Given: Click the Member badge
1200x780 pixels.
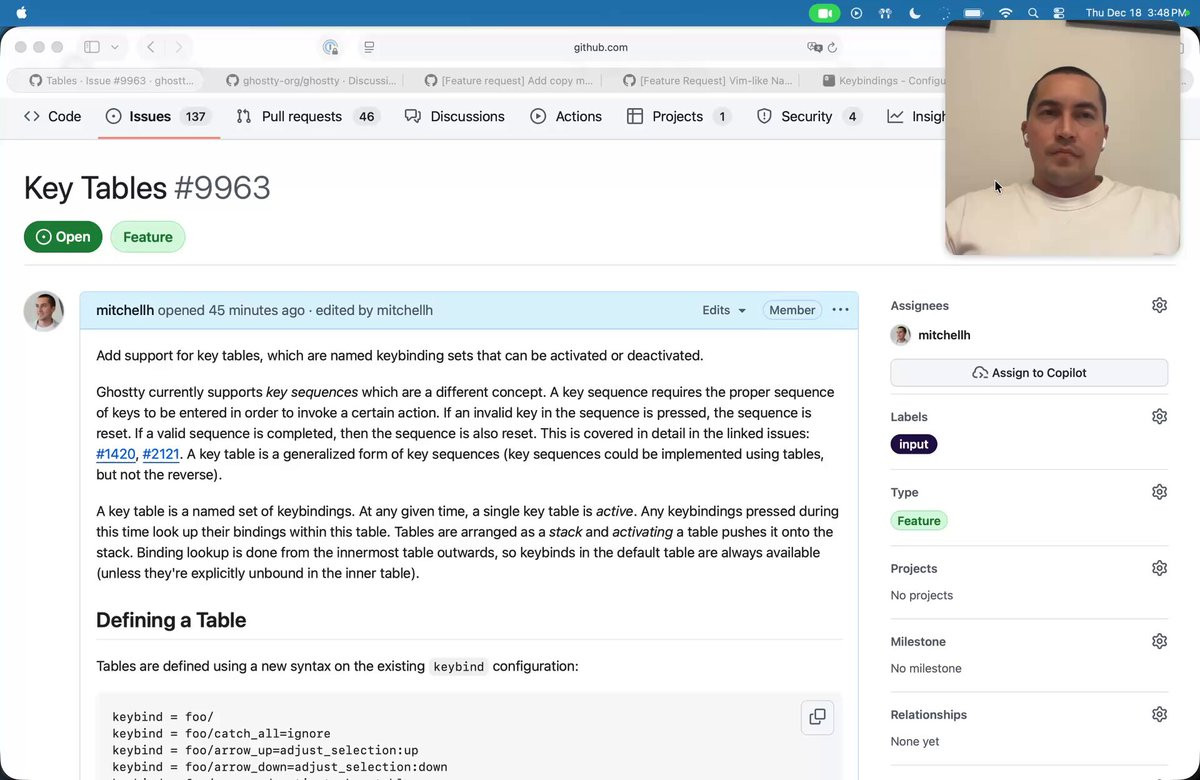Looking at the screenshot, I should (792, 310).
